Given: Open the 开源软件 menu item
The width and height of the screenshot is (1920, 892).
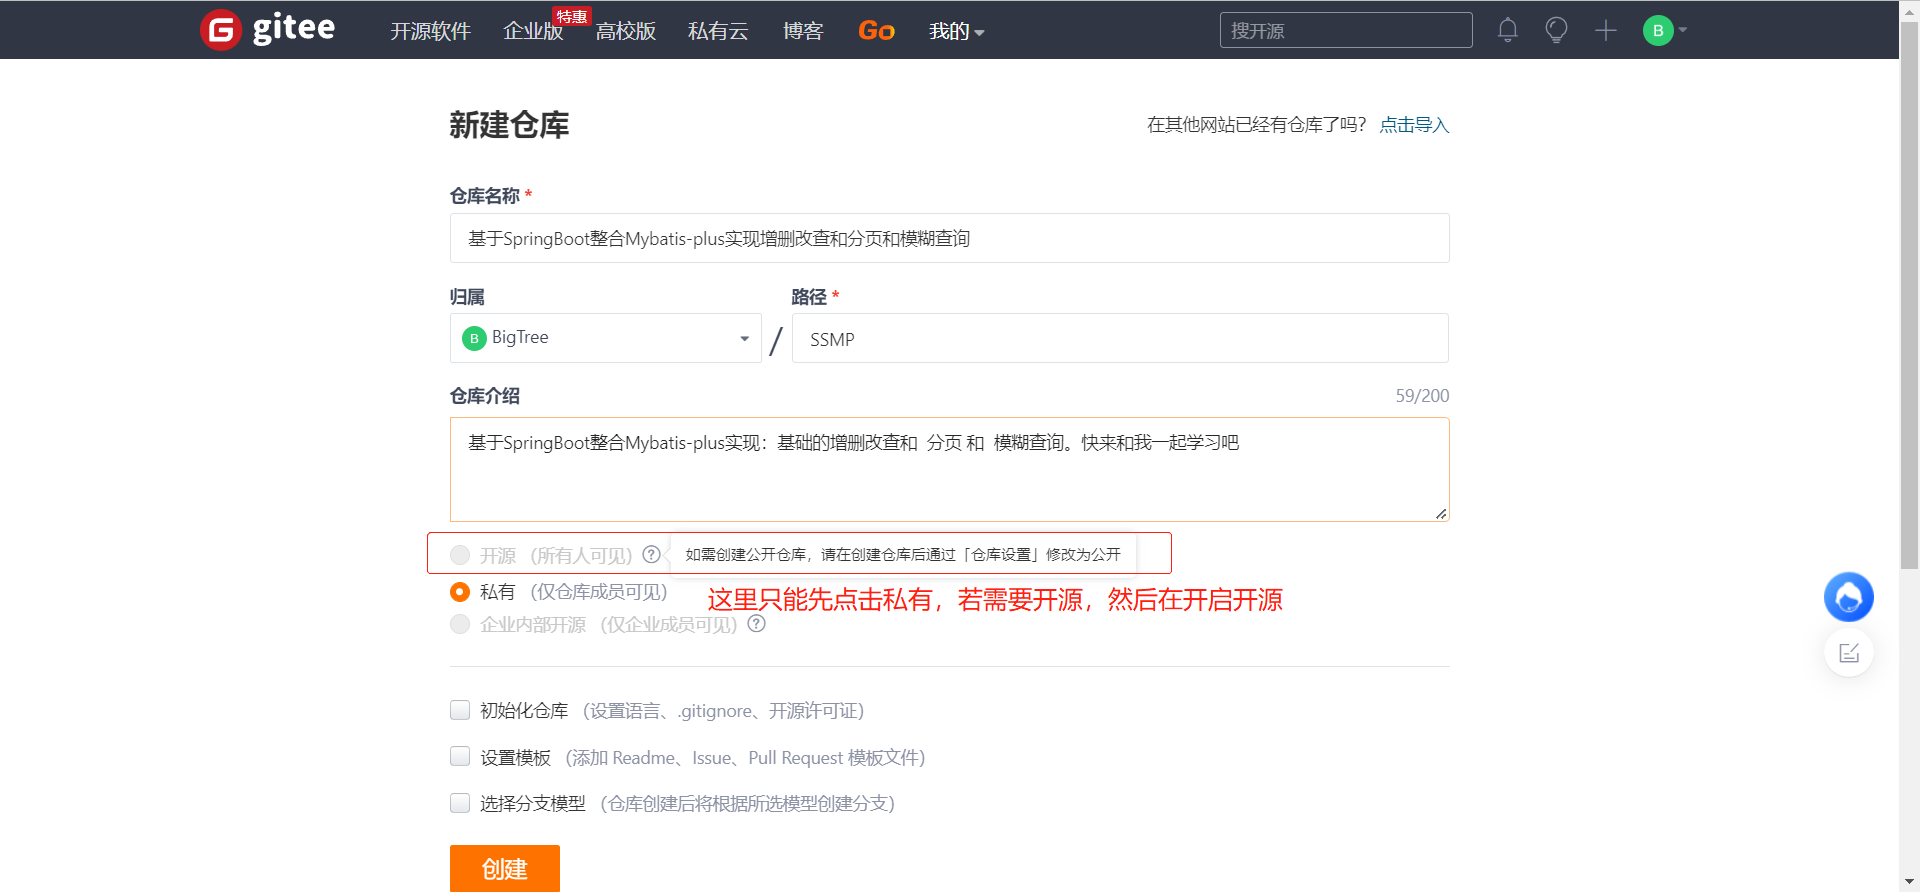Looking at the screenshot, I should [430, 31].
